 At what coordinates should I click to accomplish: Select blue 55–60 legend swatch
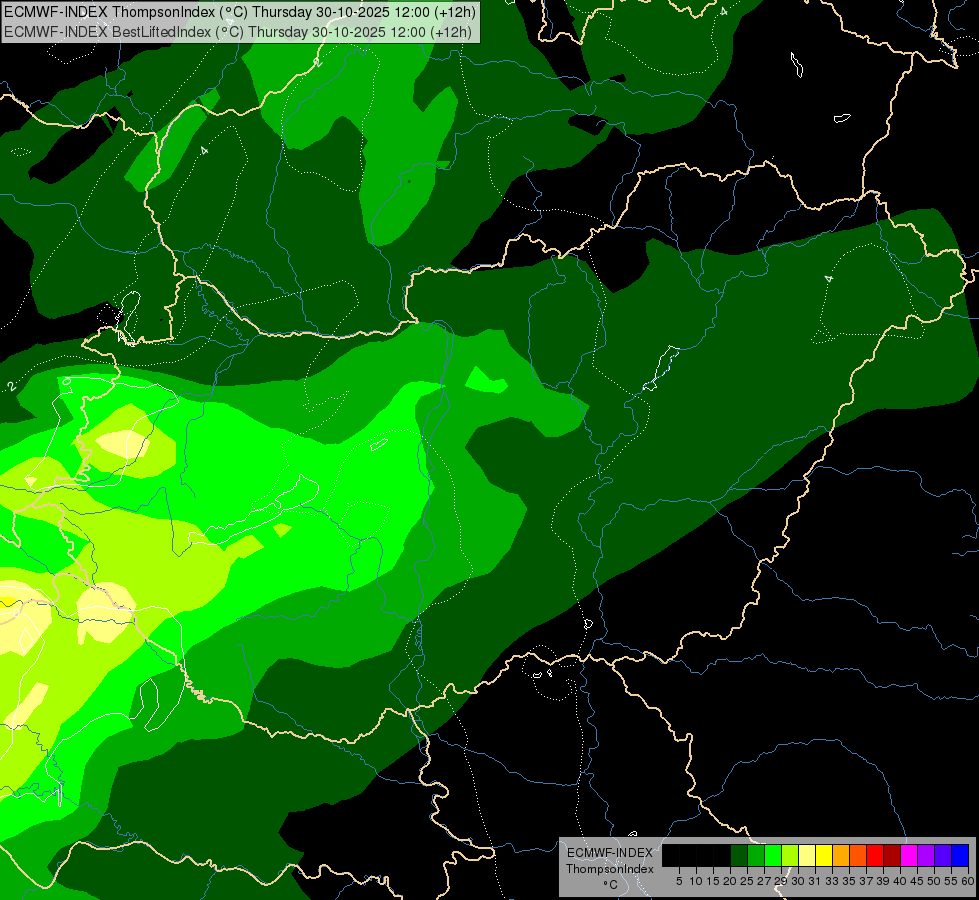tap(960, 855)
